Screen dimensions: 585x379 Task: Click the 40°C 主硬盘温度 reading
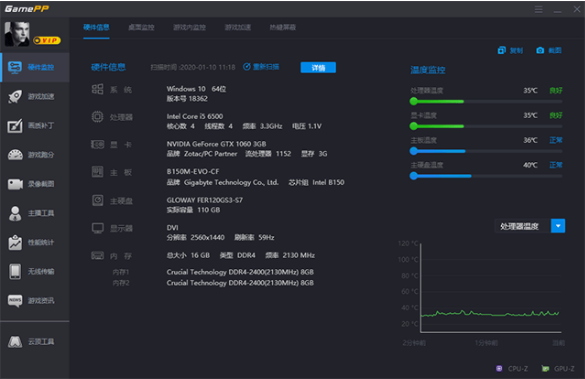(x=530, y=165)
